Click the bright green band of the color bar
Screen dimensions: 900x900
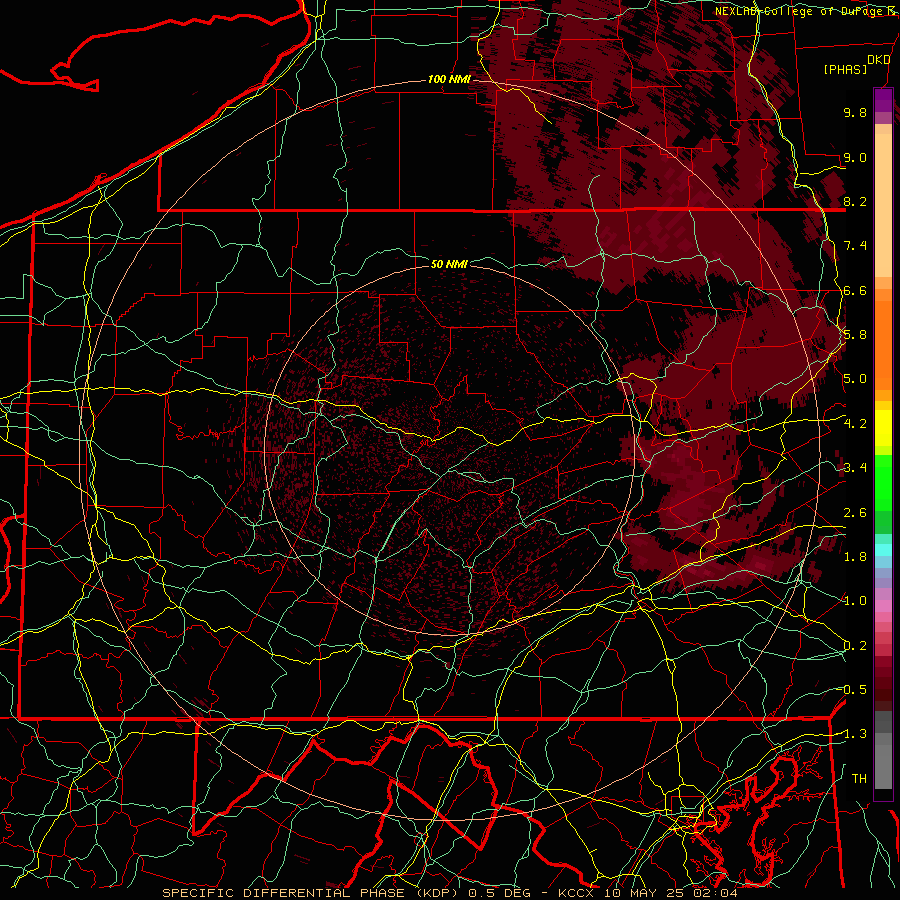pos(883,483)
